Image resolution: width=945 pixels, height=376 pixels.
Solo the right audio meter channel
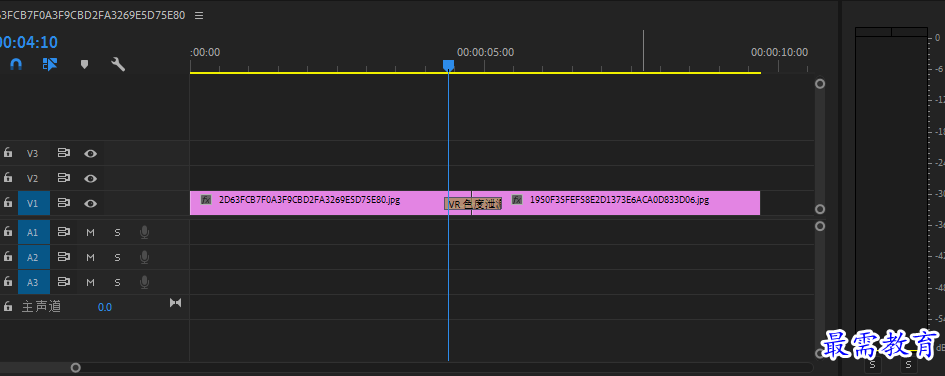coord(908,365)
